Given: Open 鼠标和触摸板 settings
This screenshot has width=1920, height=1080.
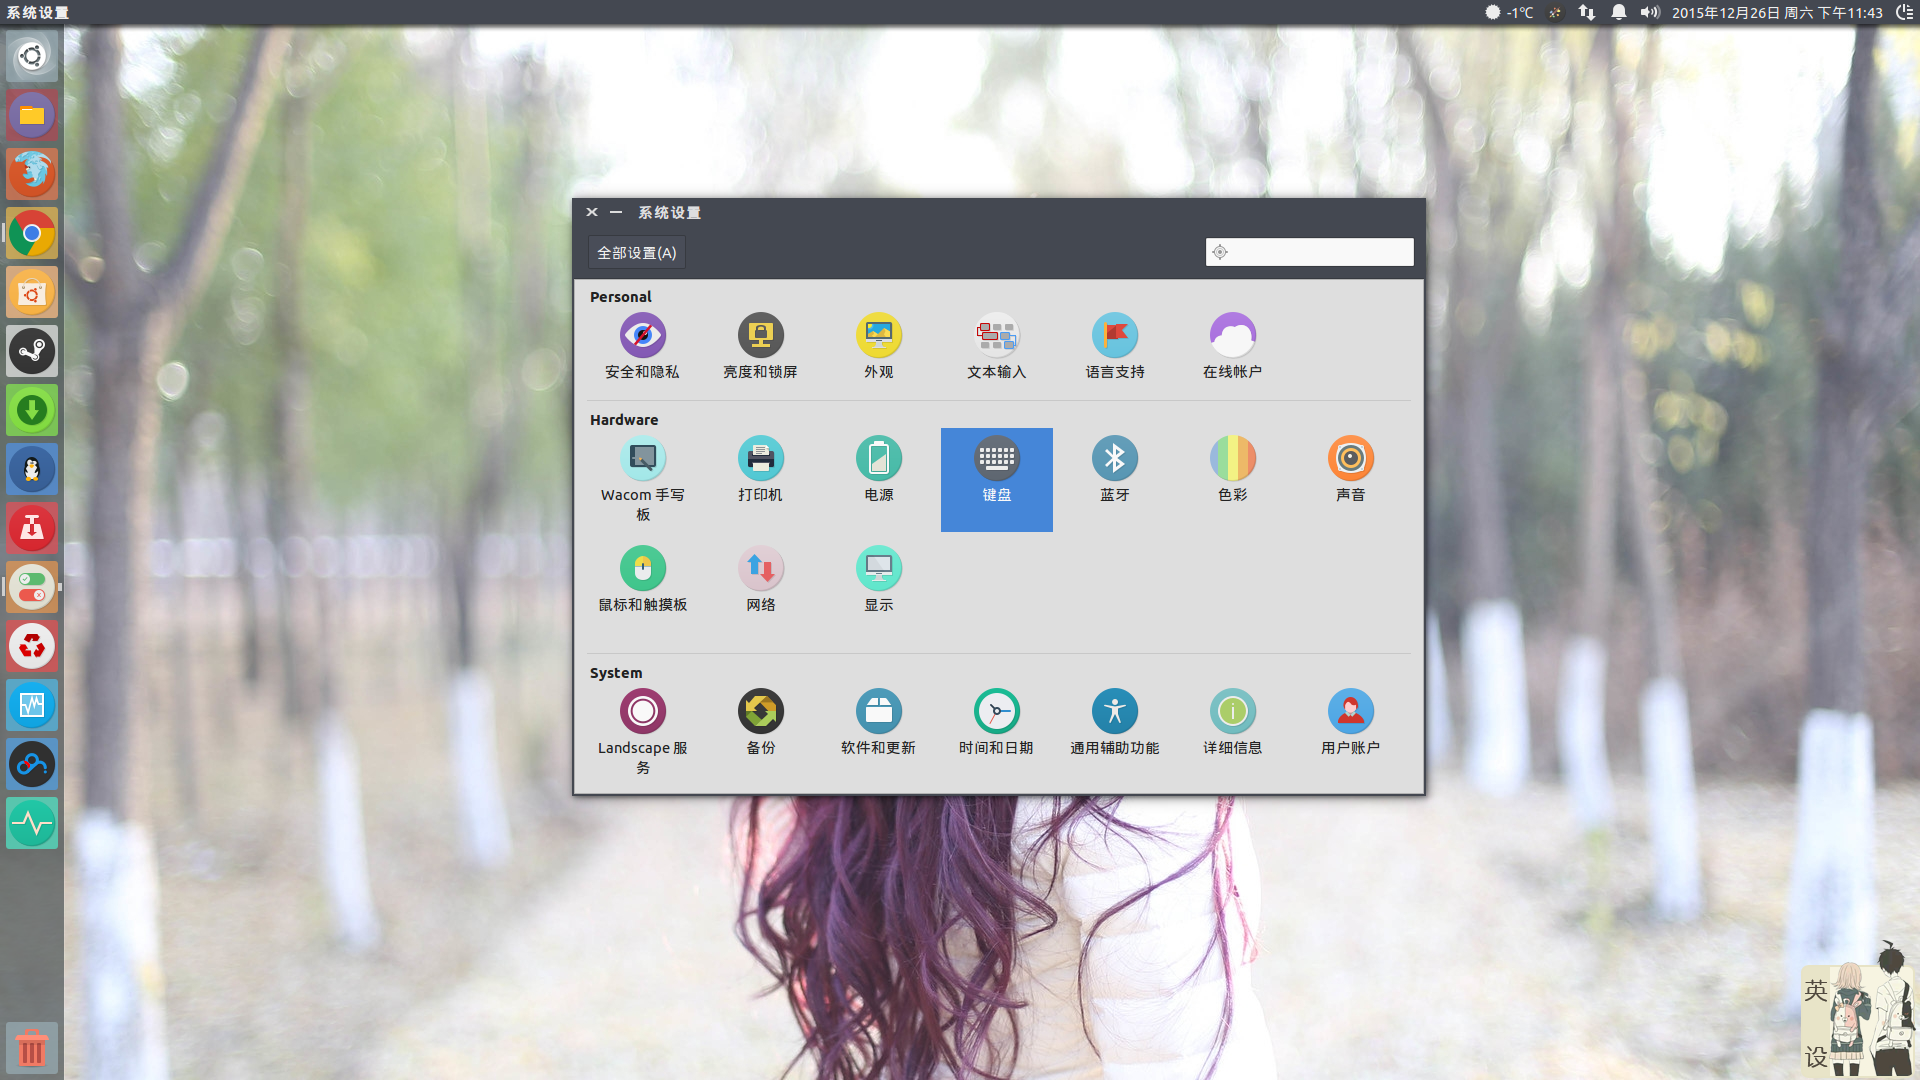Looking at the screenshot, I should click(642, 579).
